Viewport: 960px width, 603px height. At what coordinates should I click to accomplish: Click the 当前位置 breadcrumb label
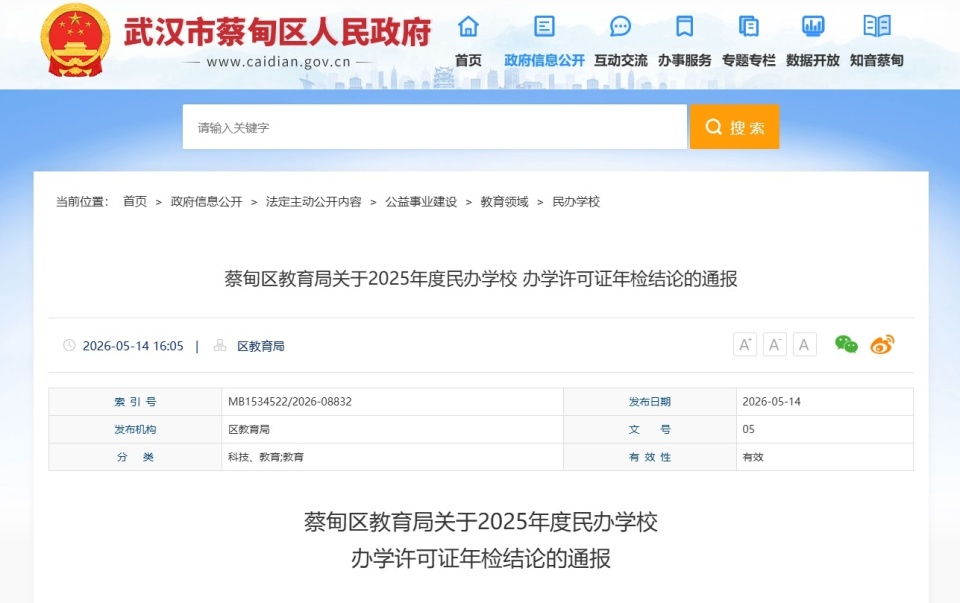pos(82,201)
